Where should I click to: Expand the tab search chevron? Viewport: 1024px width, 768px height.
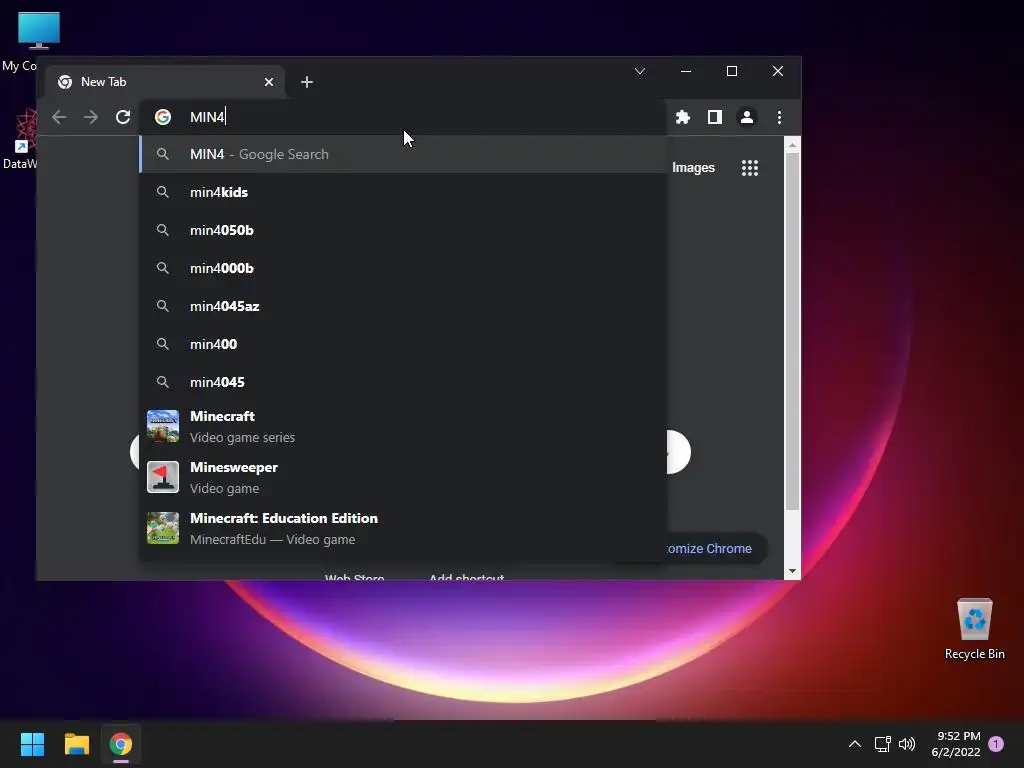point(640,71)
